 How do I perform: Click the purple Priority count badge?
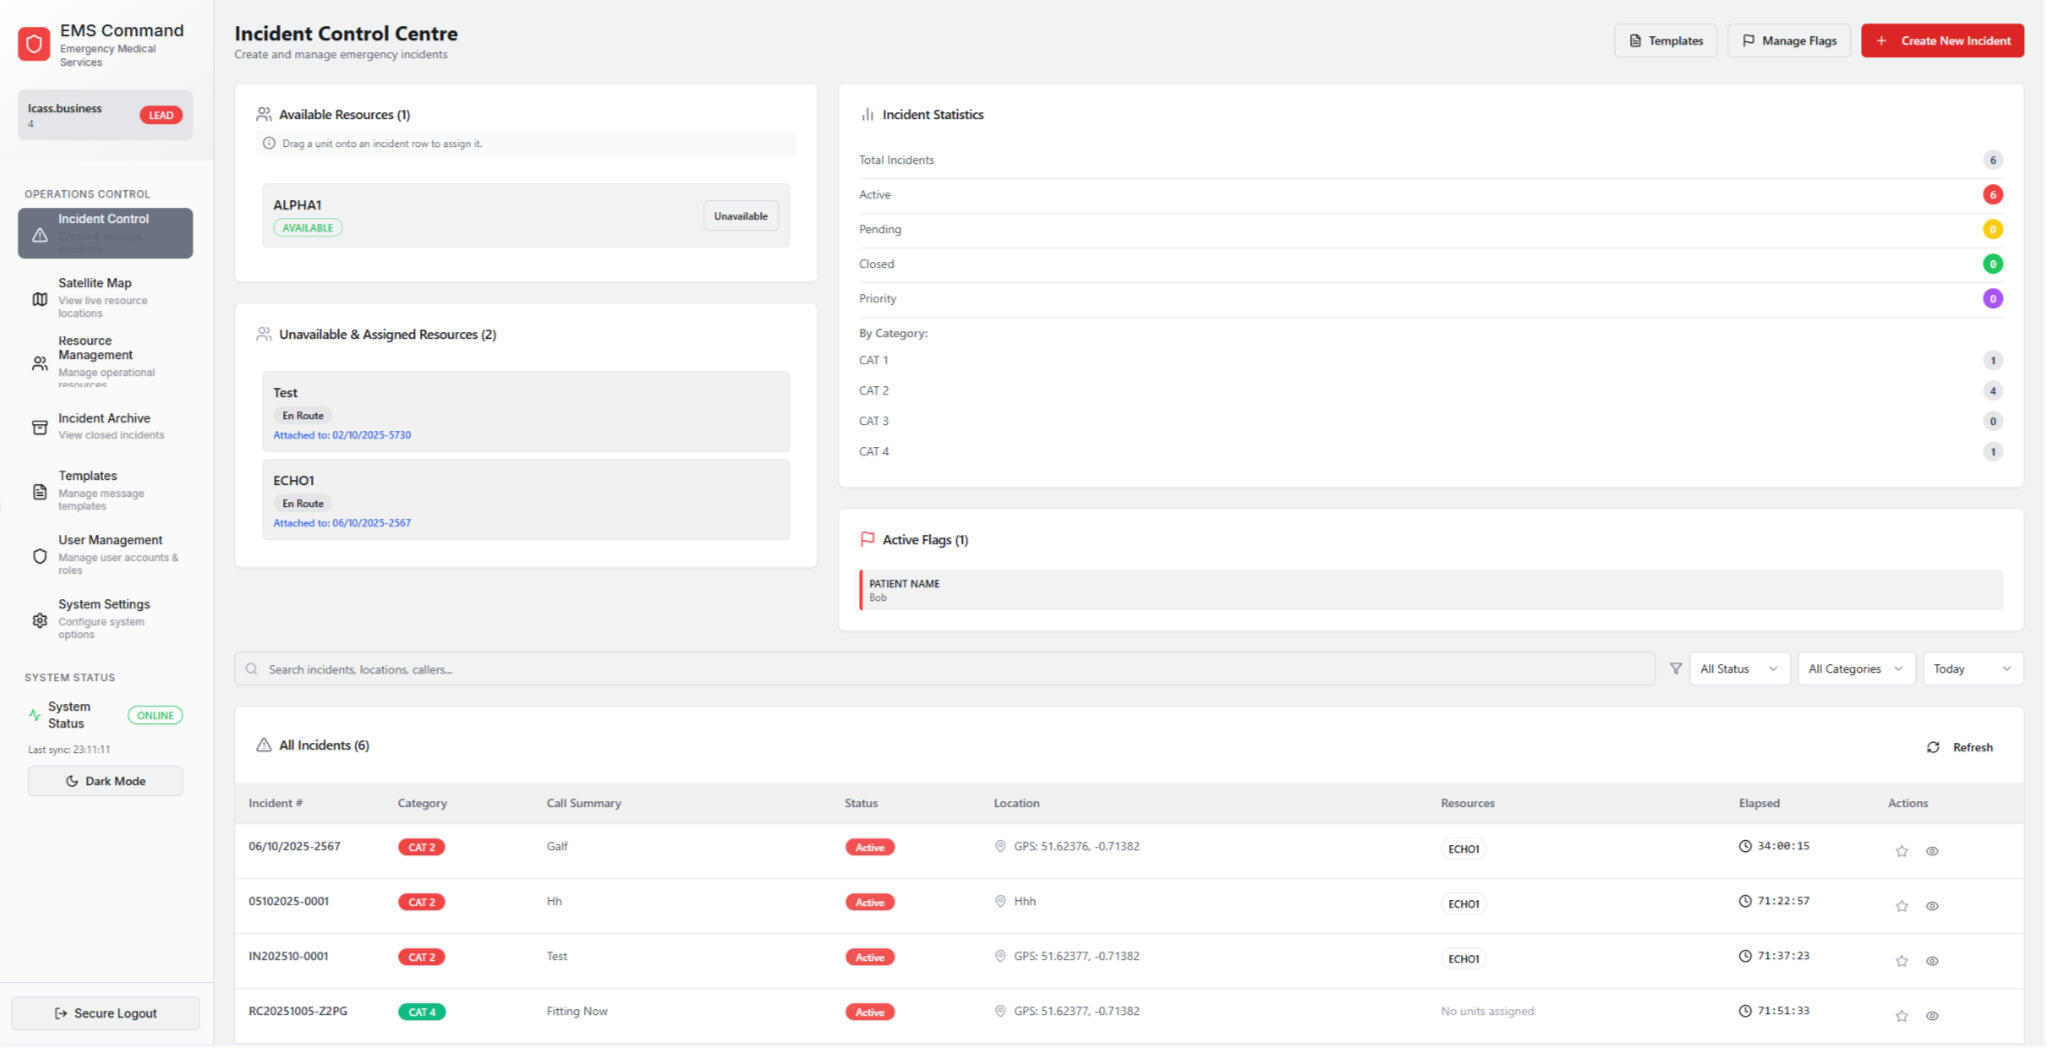tap(1992, 299)
